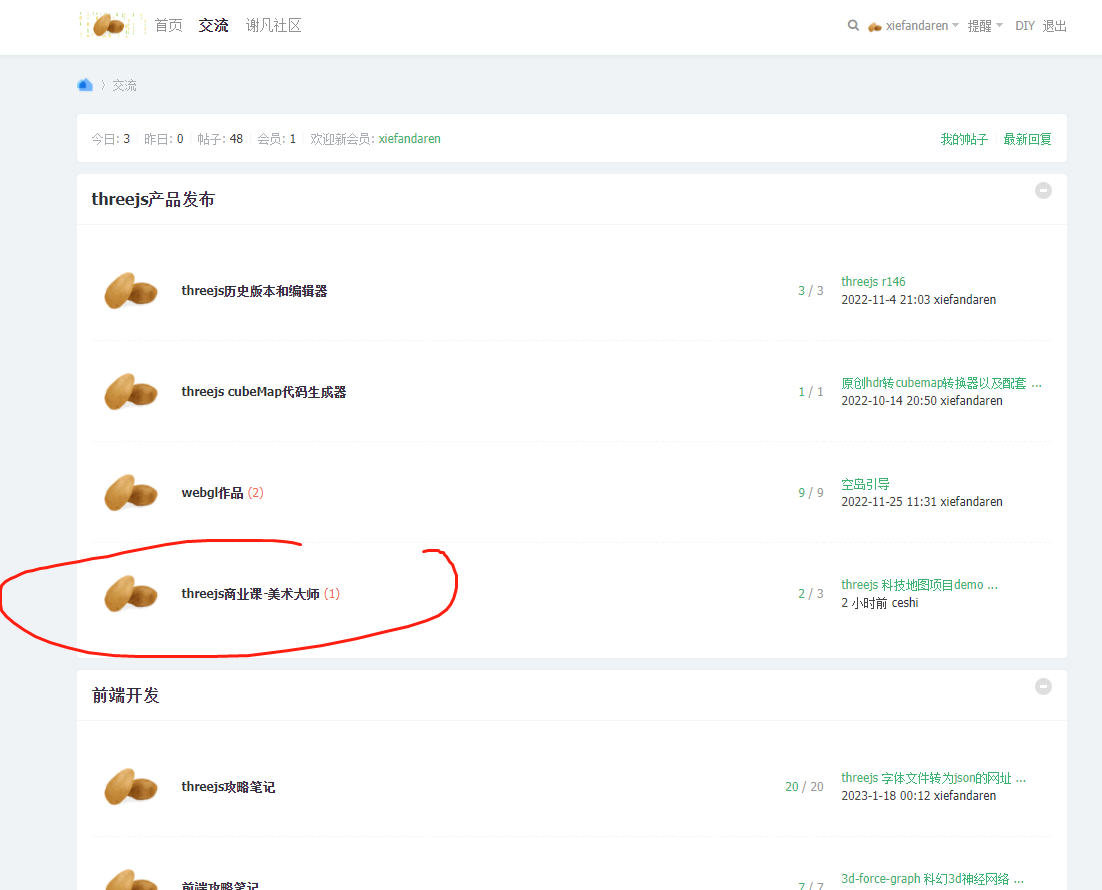Open latest post 空岛引导
The width and height of the screenshot is (1102, 890).
[x=865, y=484]
